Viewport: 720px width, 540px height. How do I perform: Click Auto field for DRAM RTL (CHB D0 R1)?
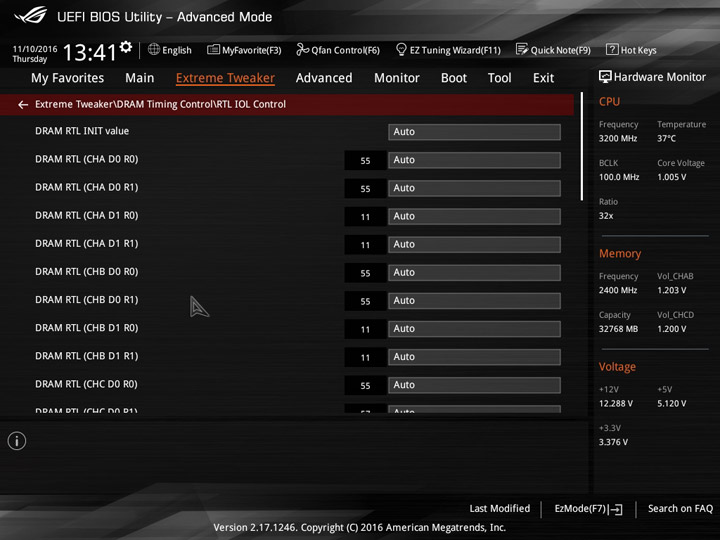pyautogui.click(x=474, y=300)
